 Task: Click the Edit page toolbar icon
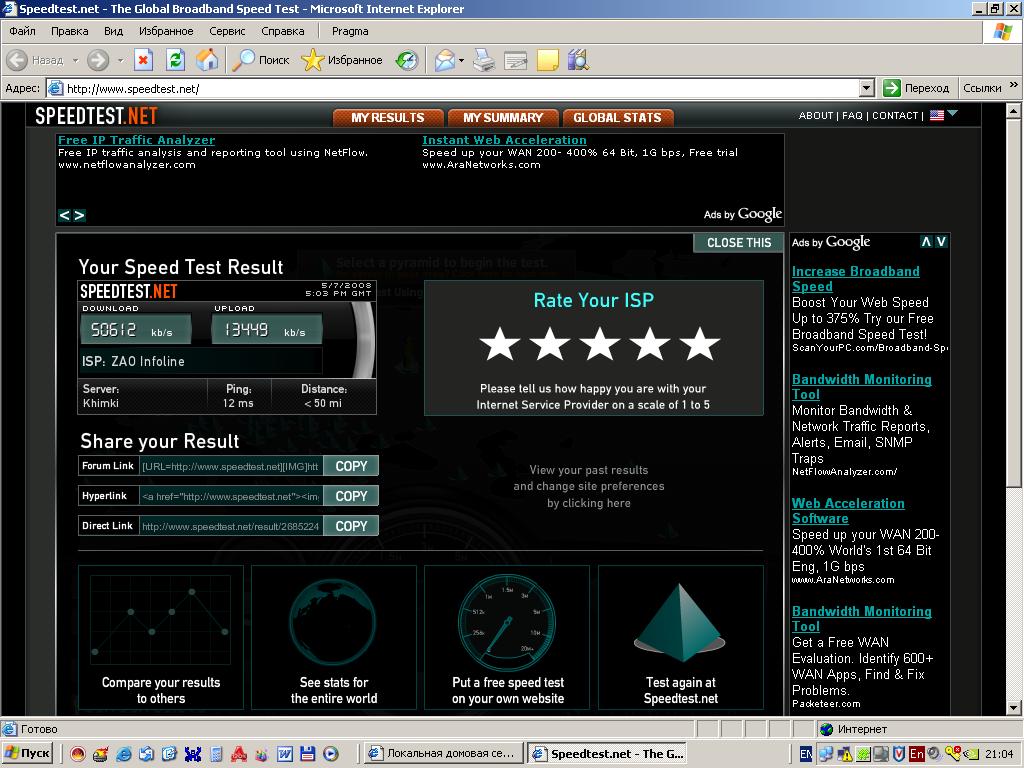coord(515,61)
